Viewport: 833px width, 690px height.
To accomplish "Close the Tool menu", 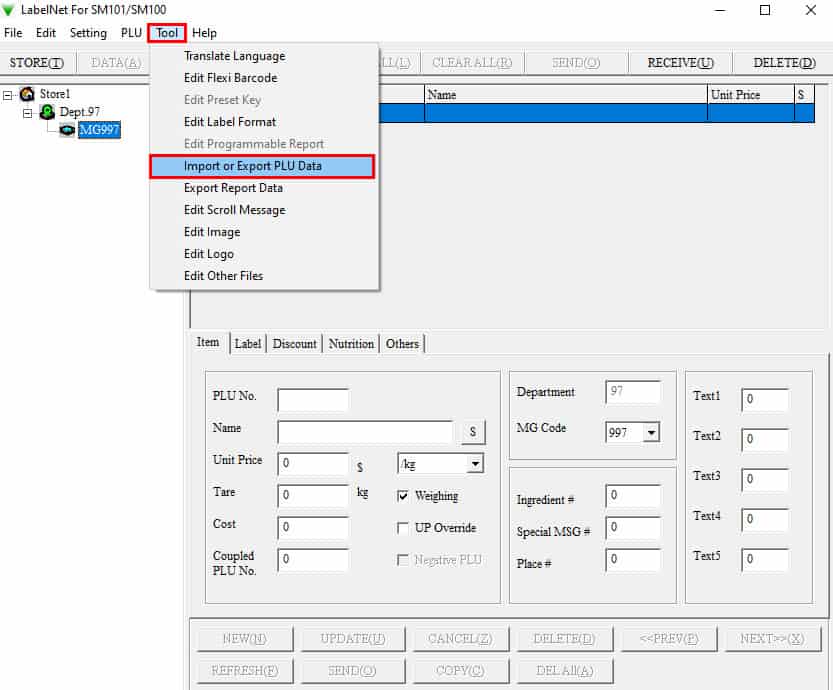I will coord(167,33).
